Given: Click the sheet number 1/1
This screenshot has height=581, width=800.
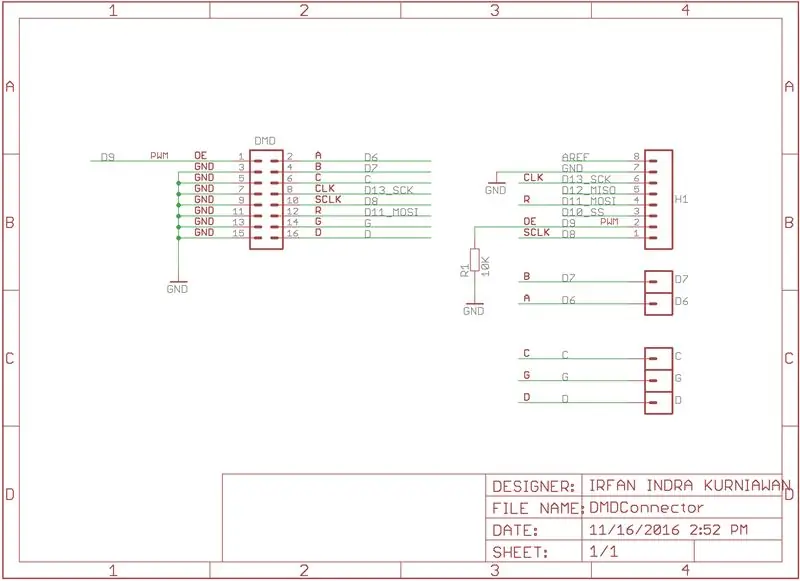Looking at the screenshot, I should 603,552.
